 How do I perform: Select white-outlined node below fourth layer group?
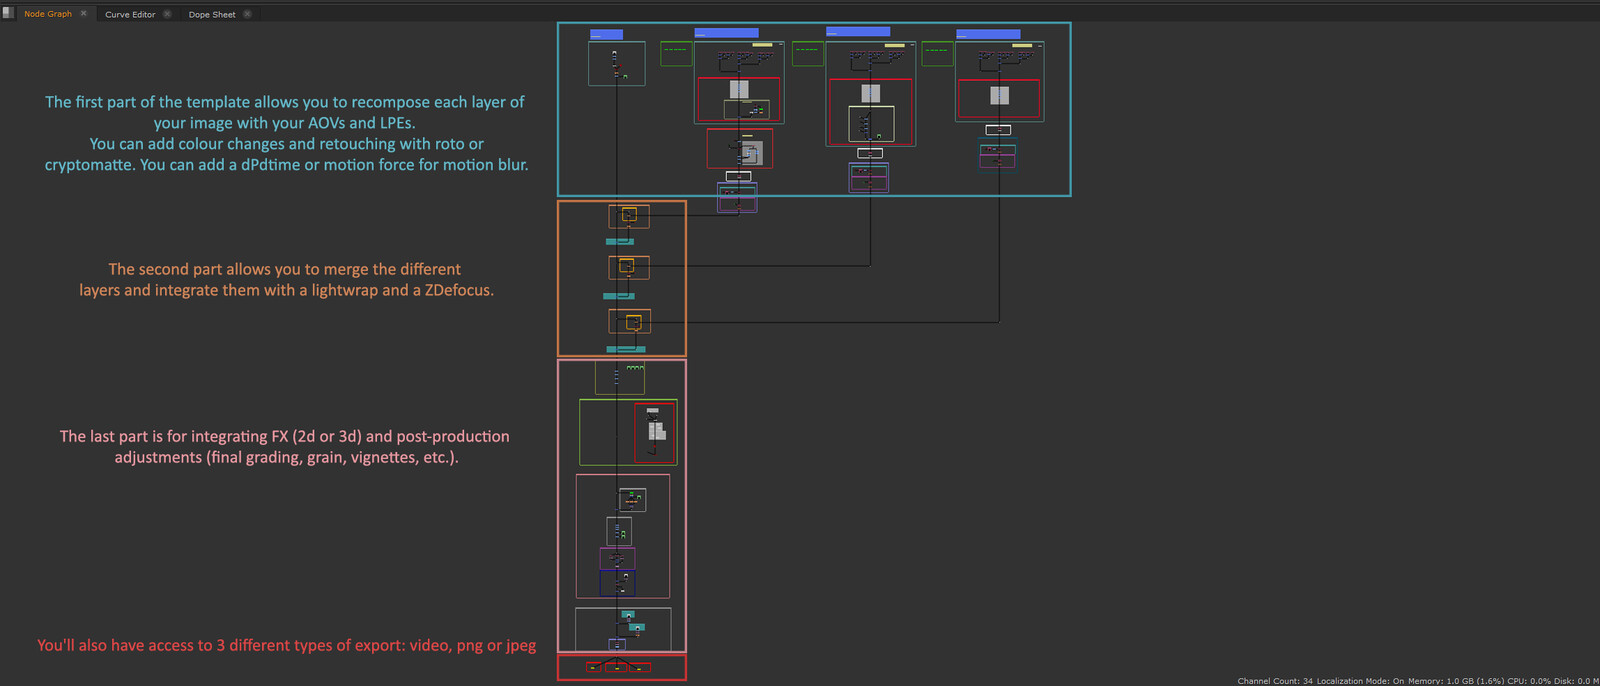[998, 130]
